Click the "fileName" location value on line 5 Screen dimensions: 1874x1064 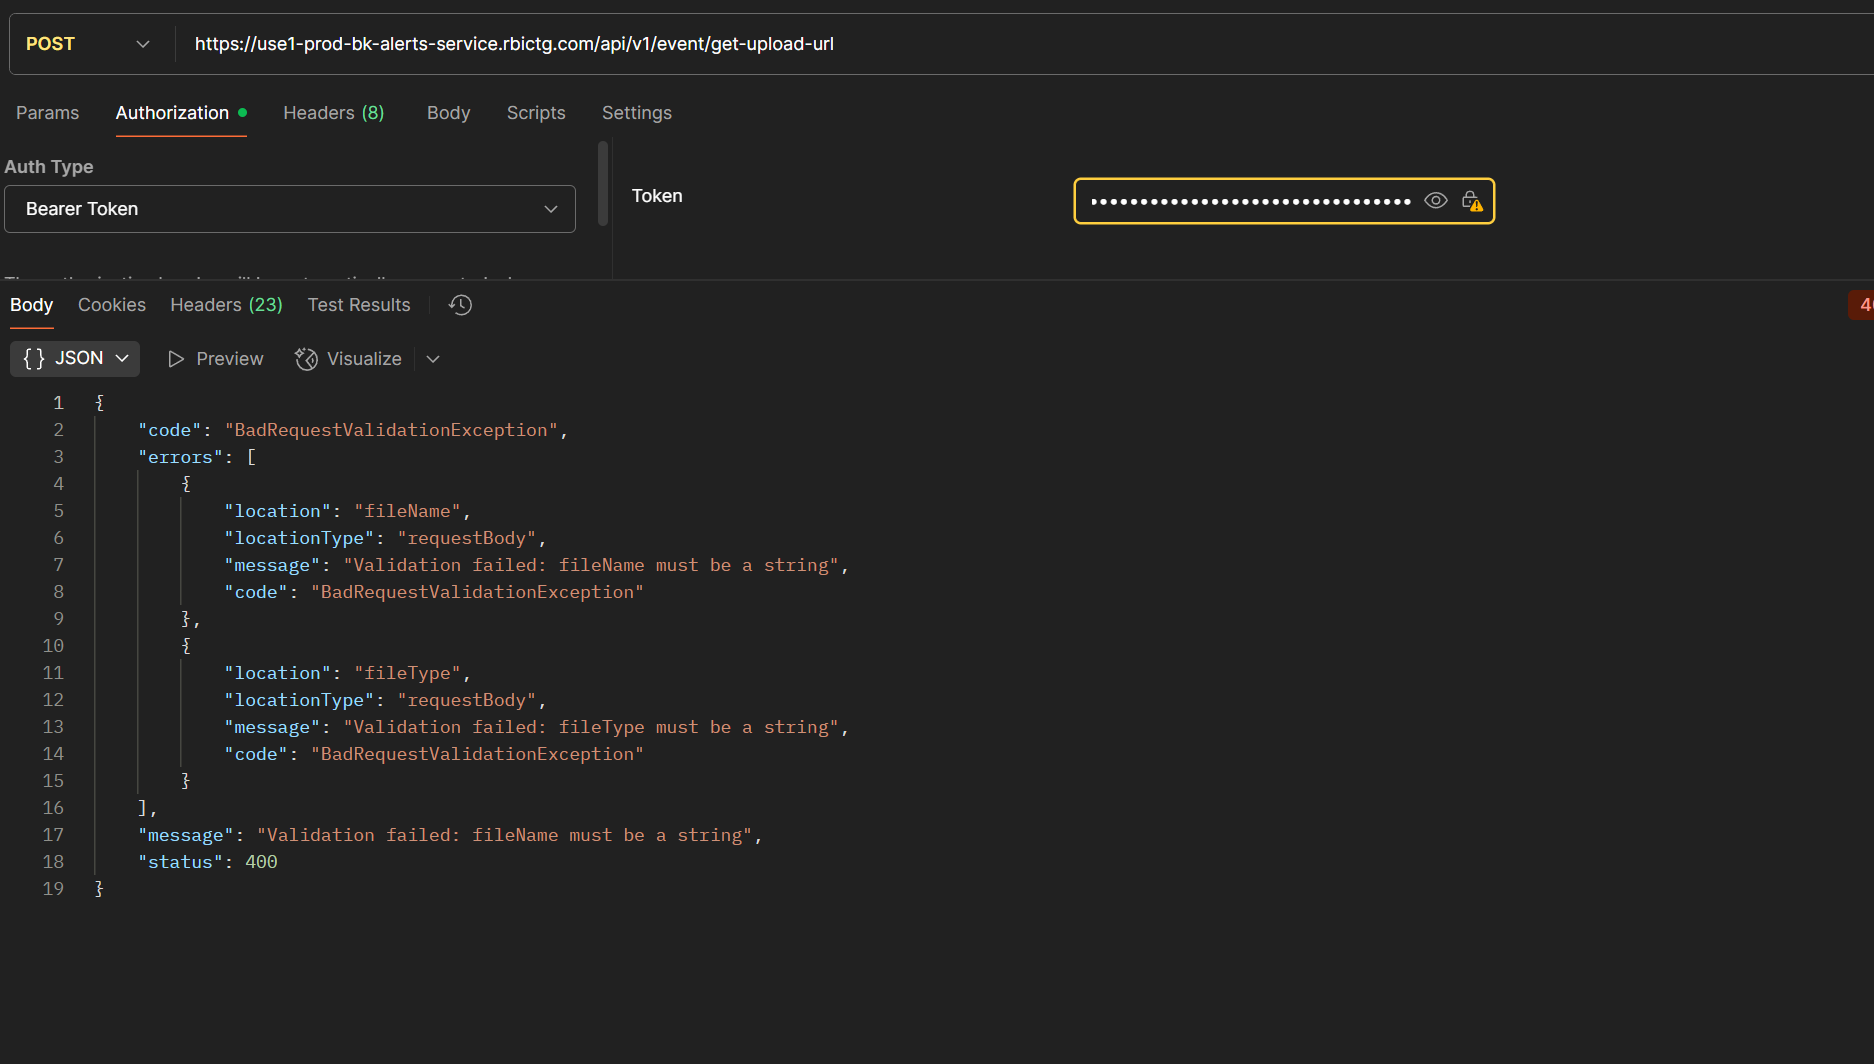[407, 511]
